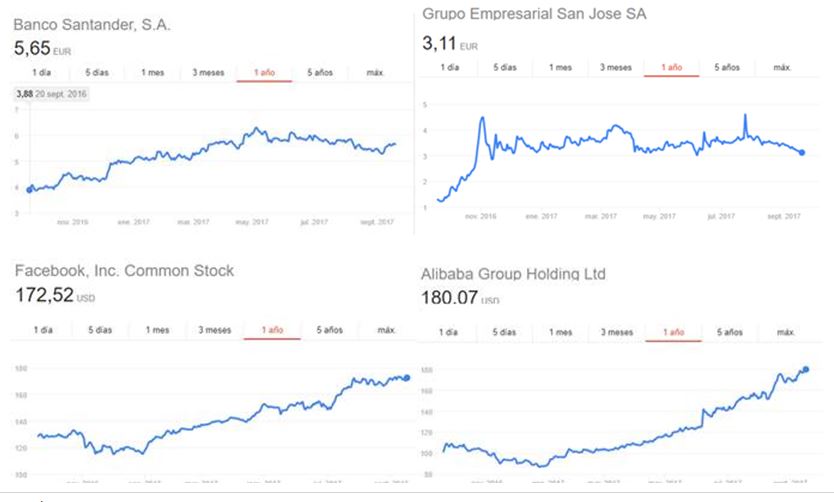Select '1 día' tab on Banco Santander chart
Screen dimensions: 834x502
[x=41, y=73]
